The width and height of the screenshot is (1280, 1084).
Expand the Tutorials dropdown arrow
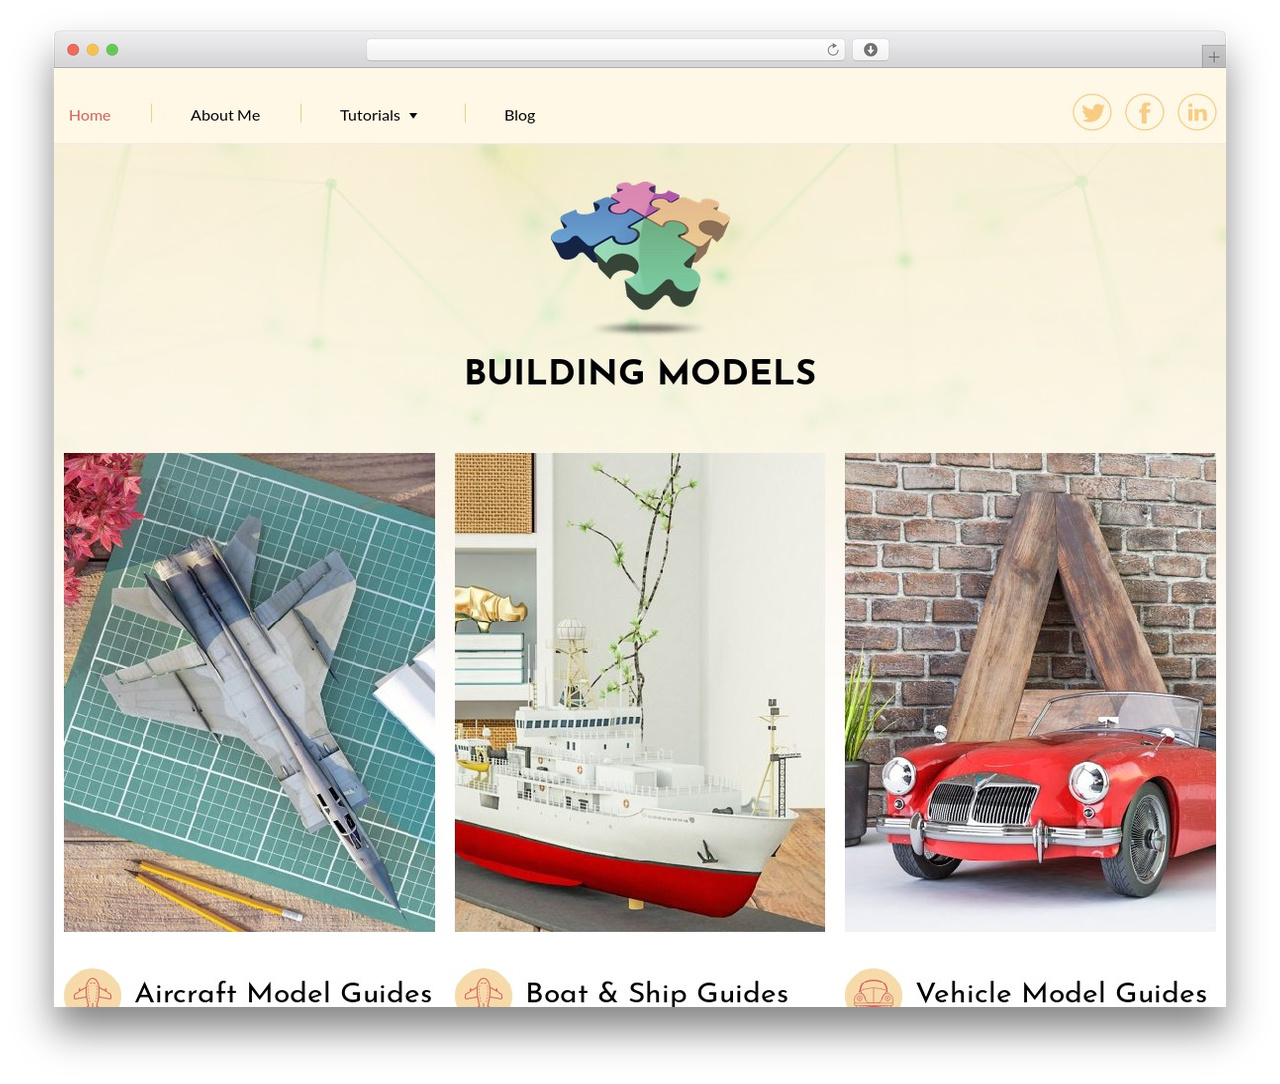tap(413, 116)
